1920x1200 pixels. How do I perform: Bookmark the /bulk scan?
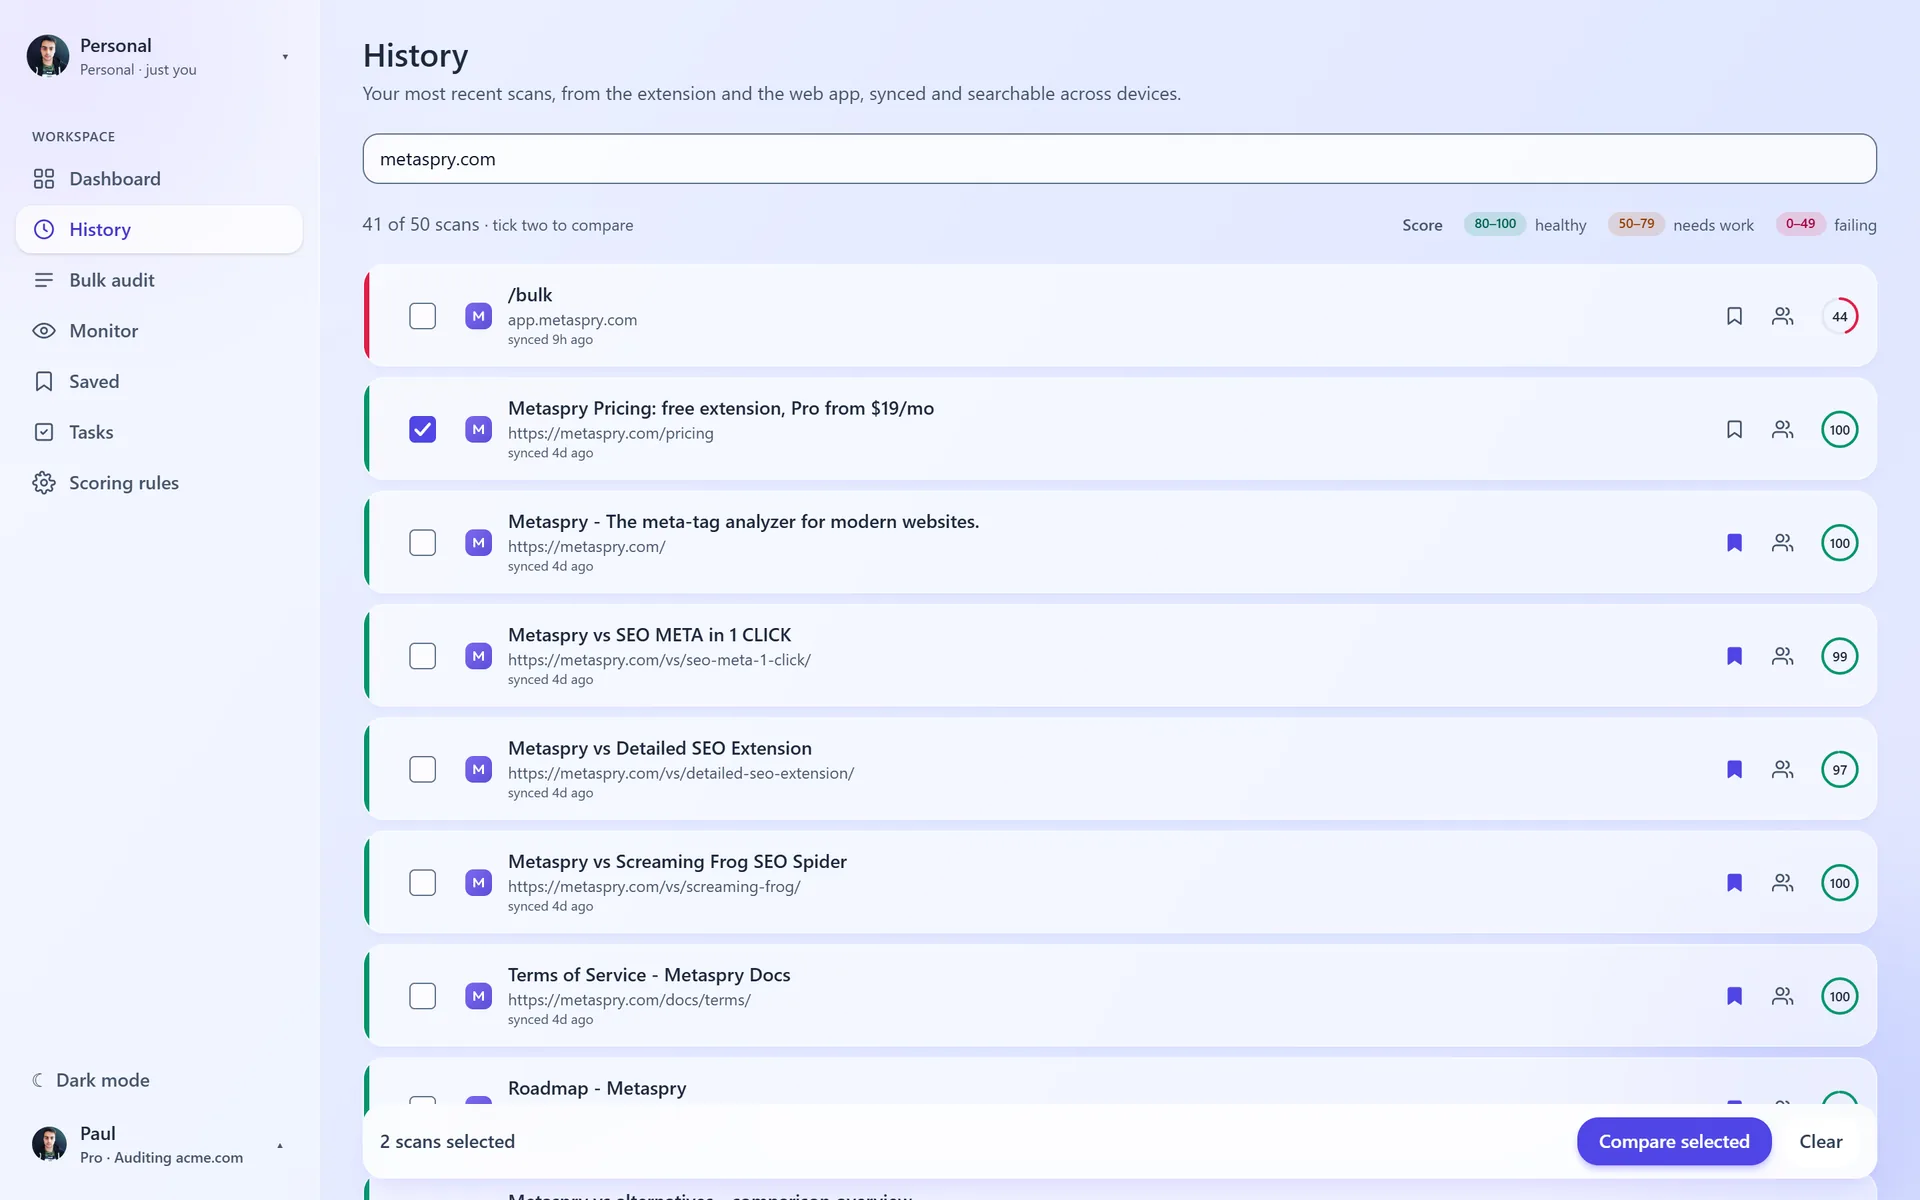(x=1734, y=316)
